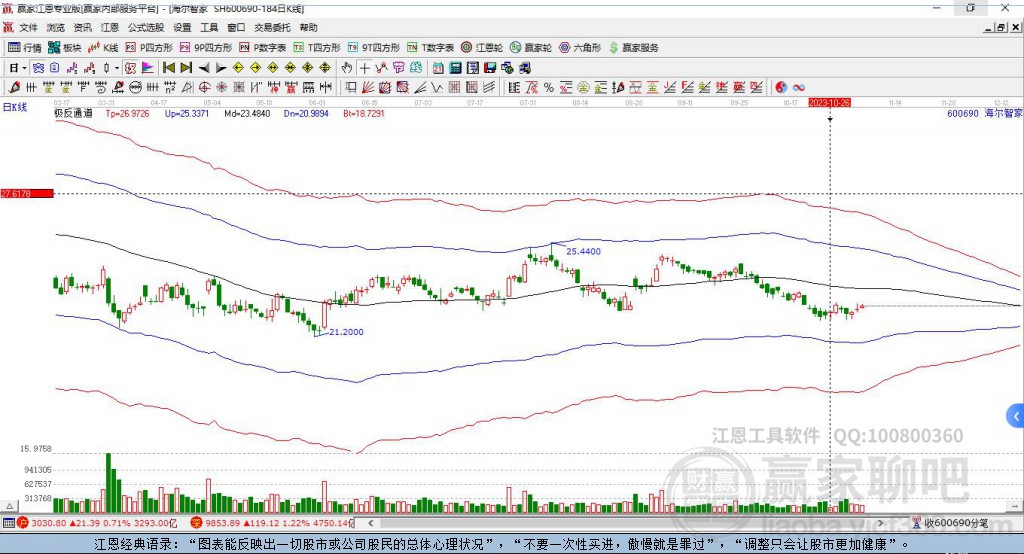Open the 江恩轮 Gann wheel

481,48
